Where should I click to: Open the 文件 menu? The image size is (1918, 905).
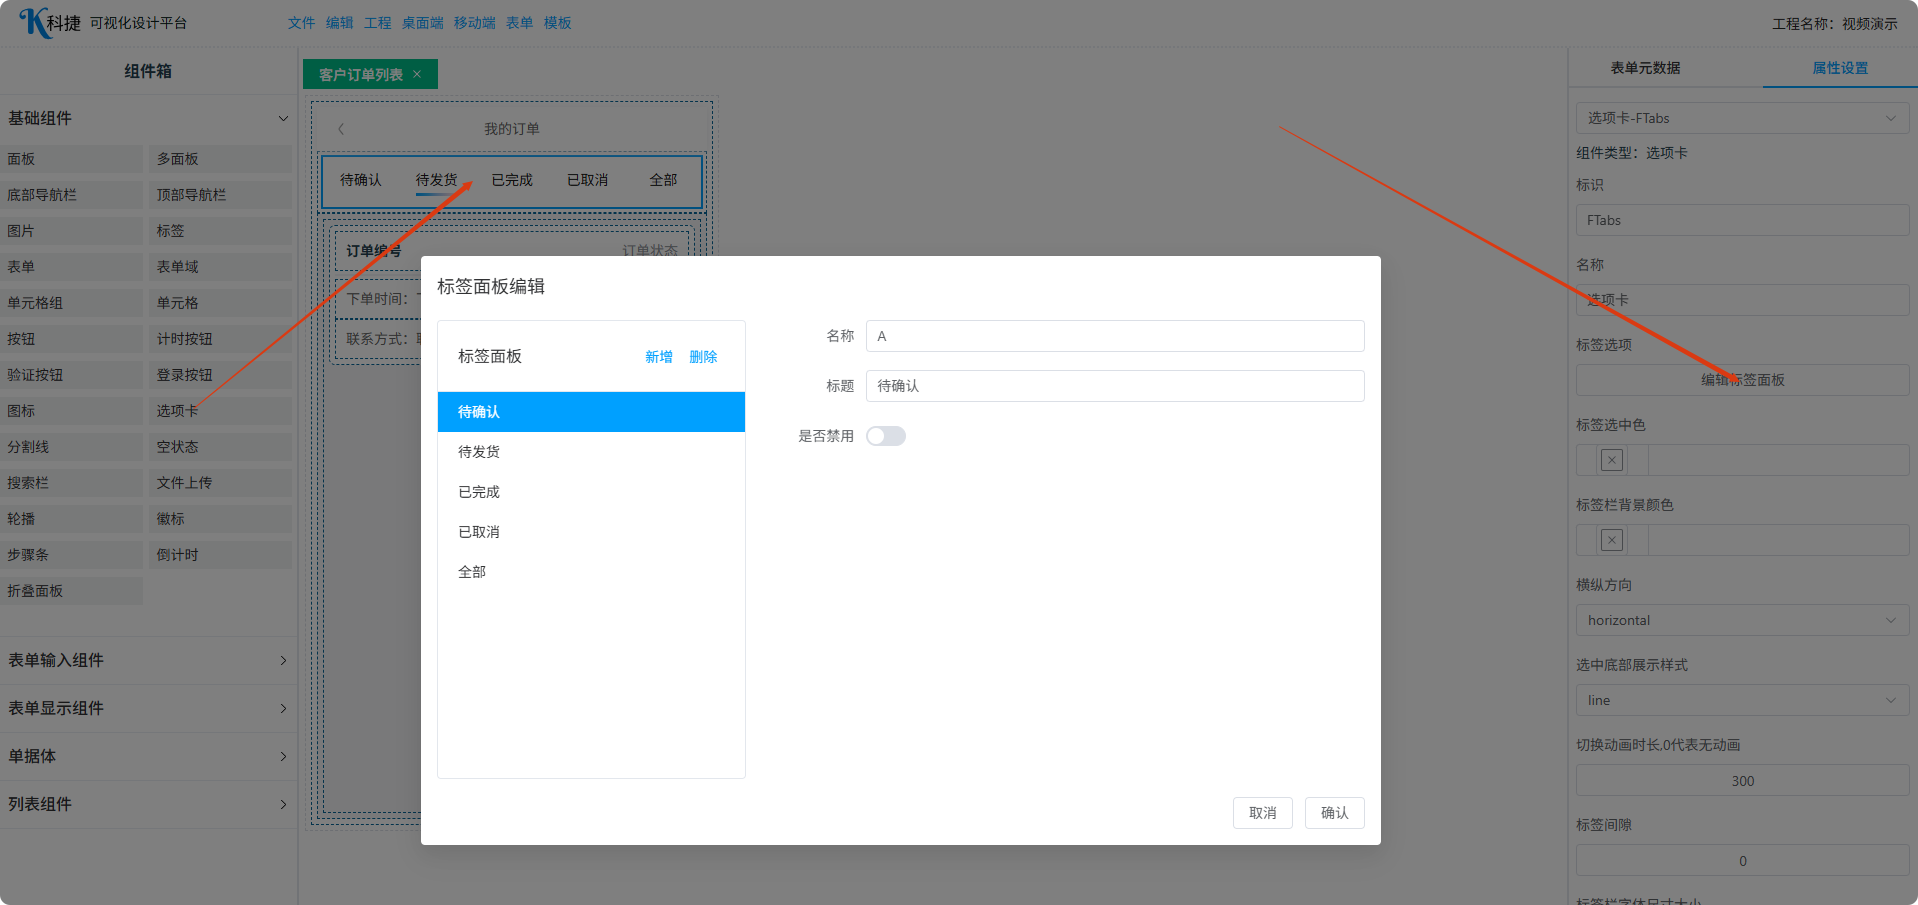point(301,23)
